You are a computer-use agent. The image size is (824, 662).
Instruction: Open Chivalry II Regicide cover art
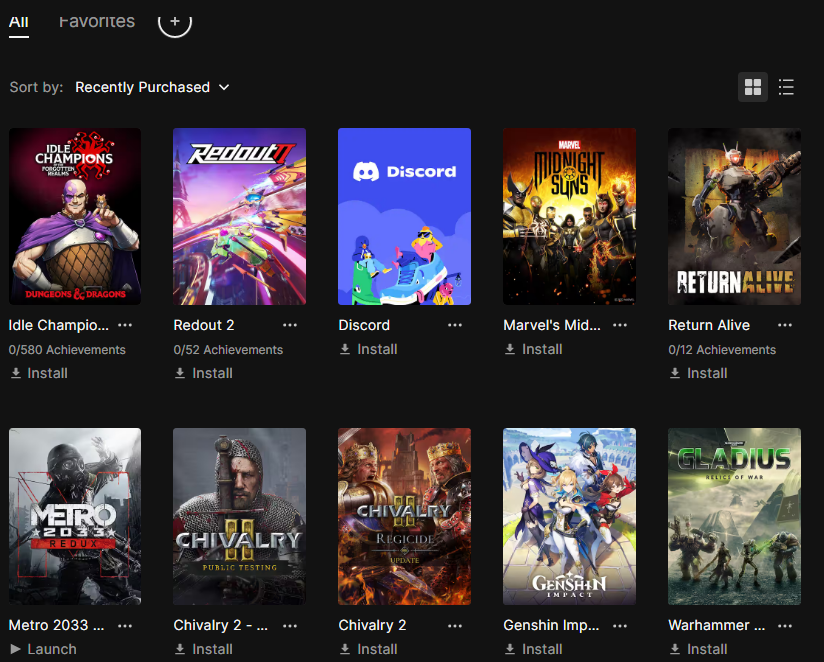pyautogui.click(x=405, y=516)
